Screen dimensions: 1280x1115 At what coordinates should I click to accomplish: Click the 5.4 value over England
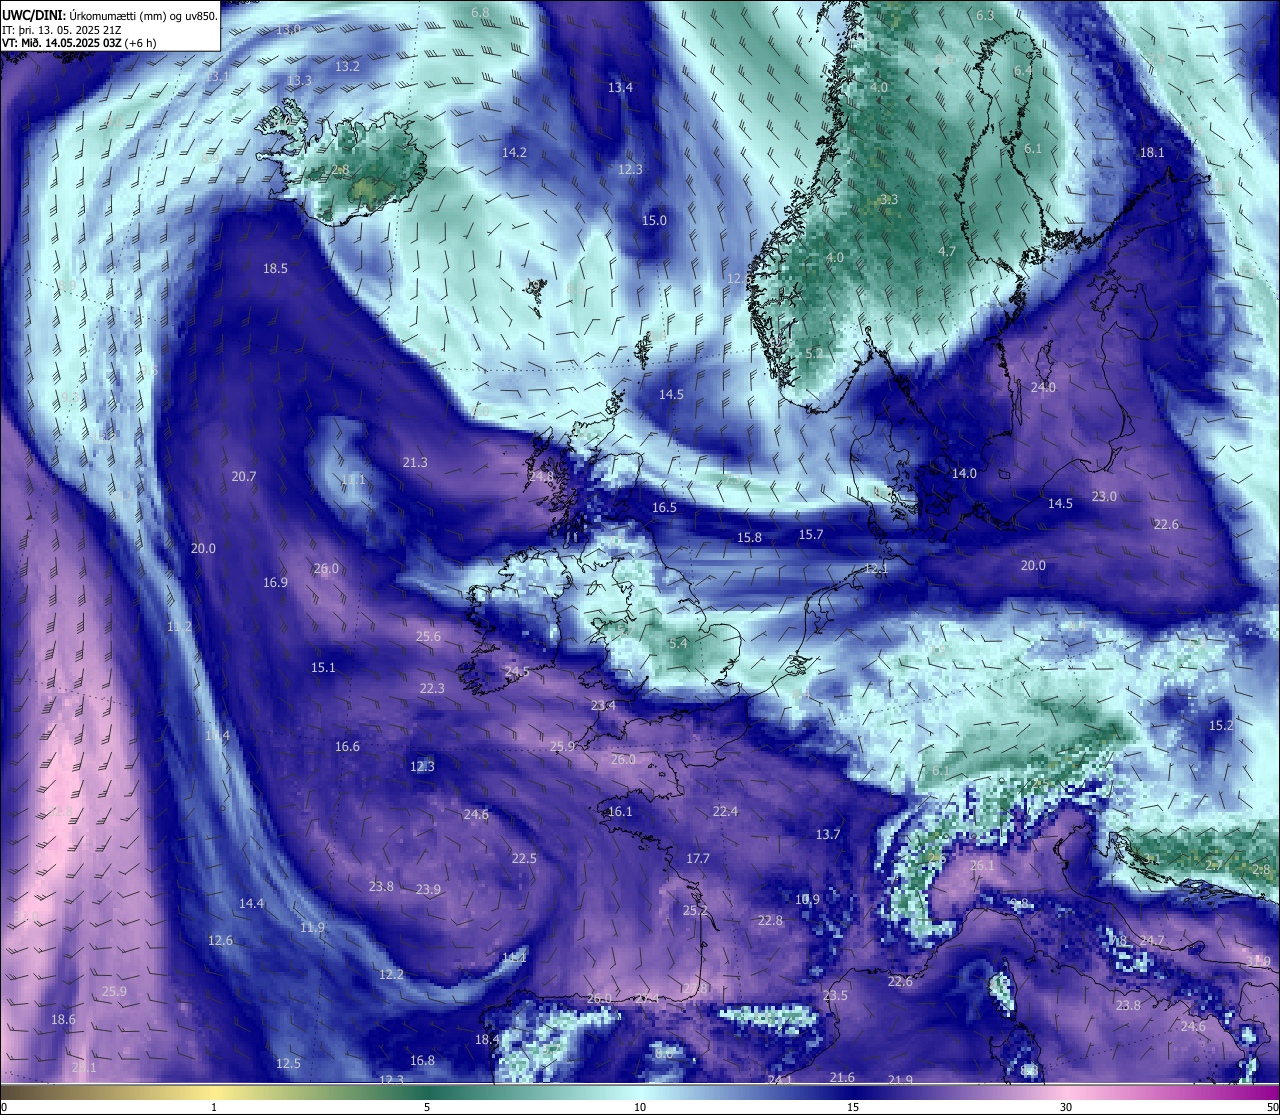678,644
